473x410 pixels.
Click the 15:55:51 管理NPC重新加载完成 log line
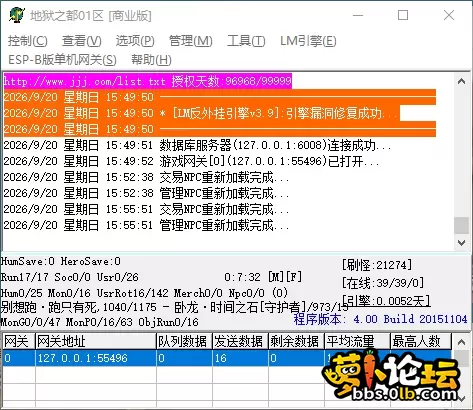click(146, 225)
